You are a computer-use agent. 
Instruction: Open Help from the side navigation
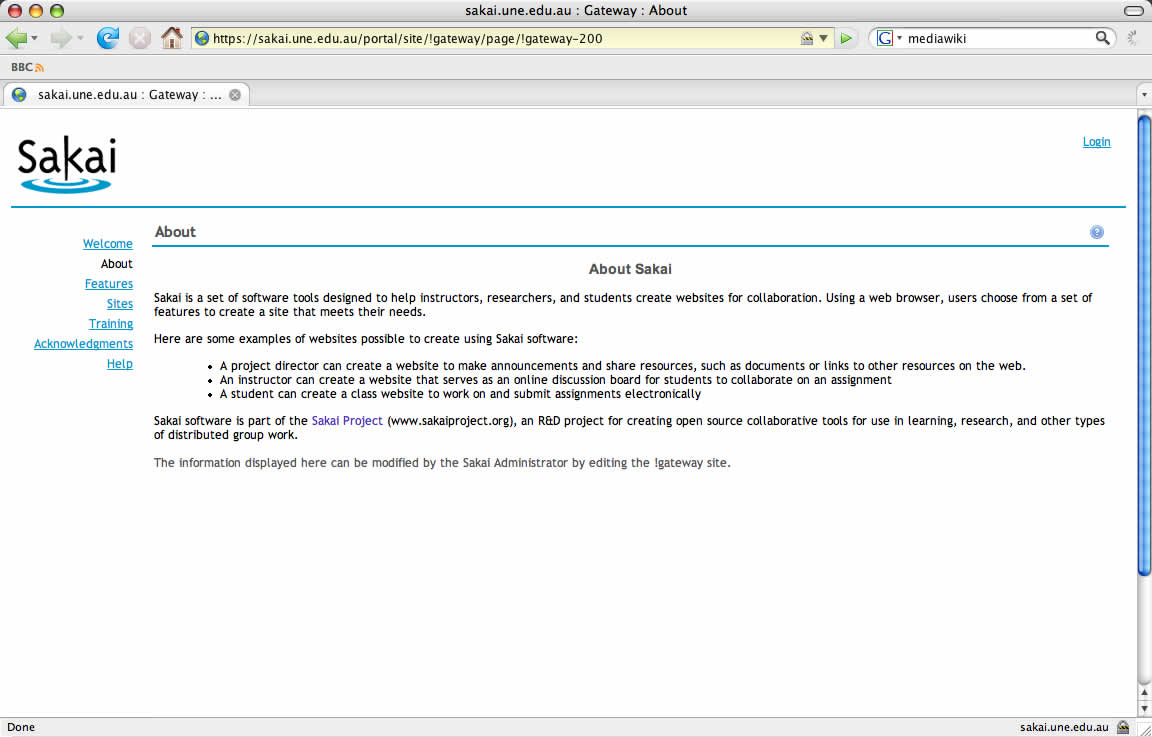[x=120, y=364]
